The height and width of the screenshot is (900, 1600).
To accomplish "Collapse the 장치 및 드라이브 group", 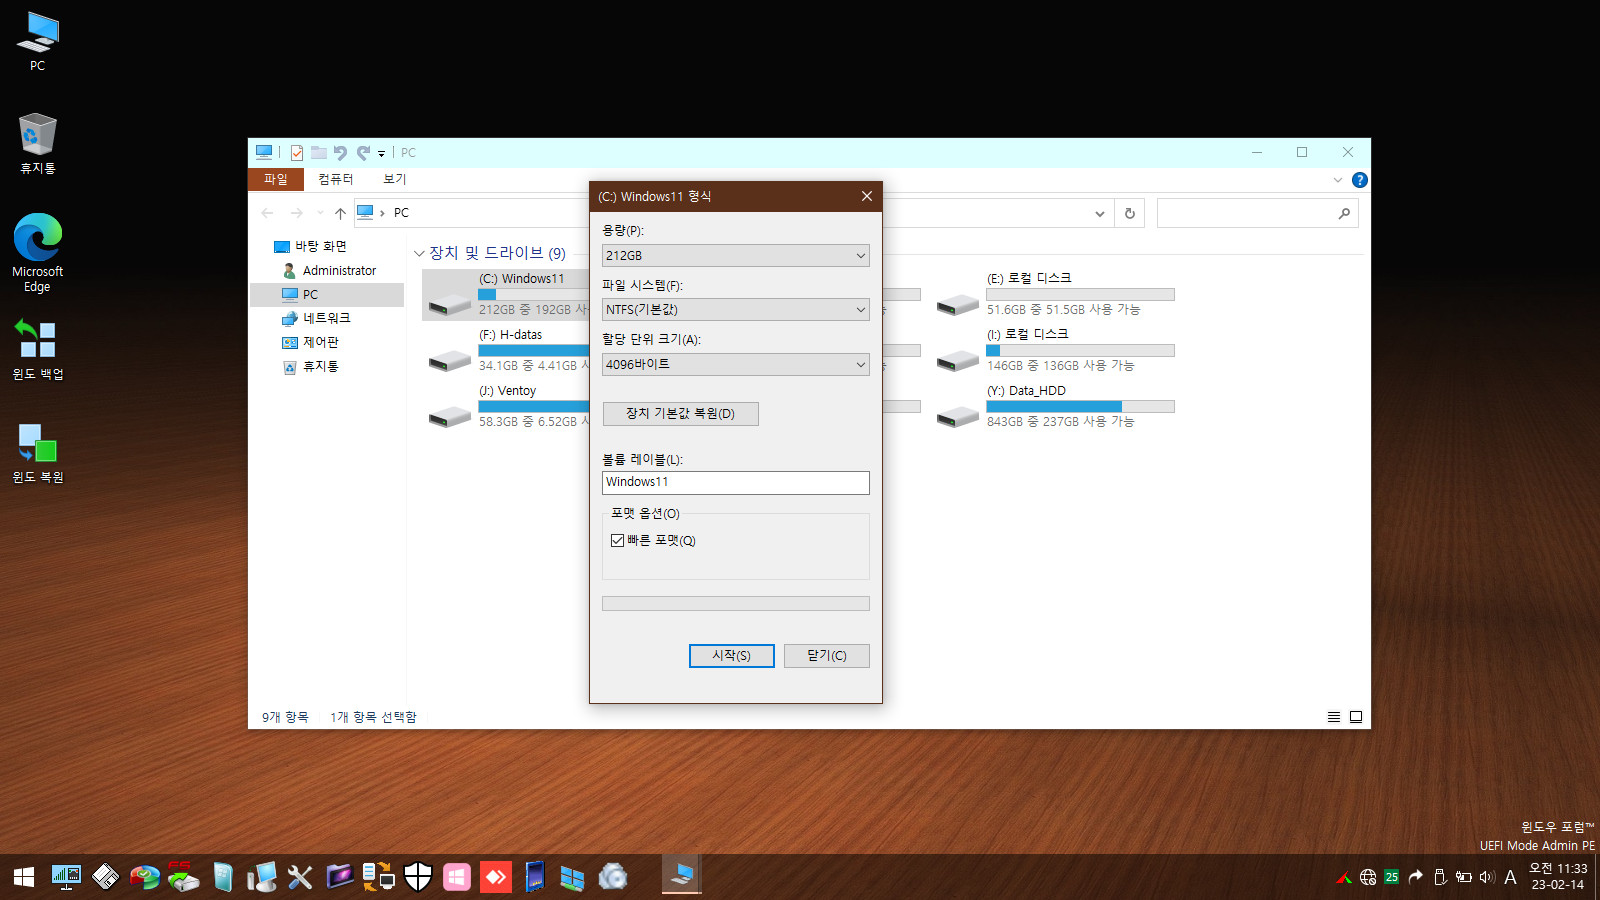I will coord(420,254).
